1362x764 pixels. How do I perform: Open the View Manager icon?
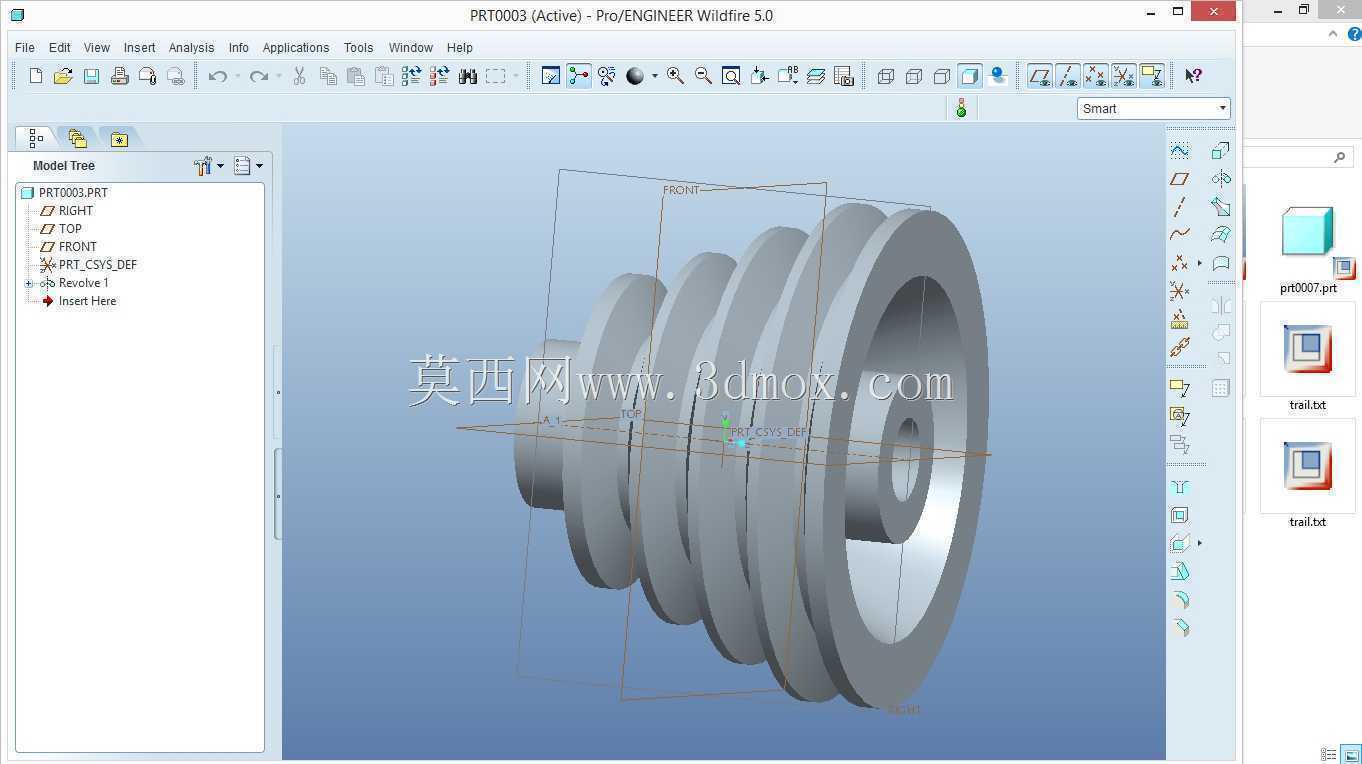click(843, 76)
